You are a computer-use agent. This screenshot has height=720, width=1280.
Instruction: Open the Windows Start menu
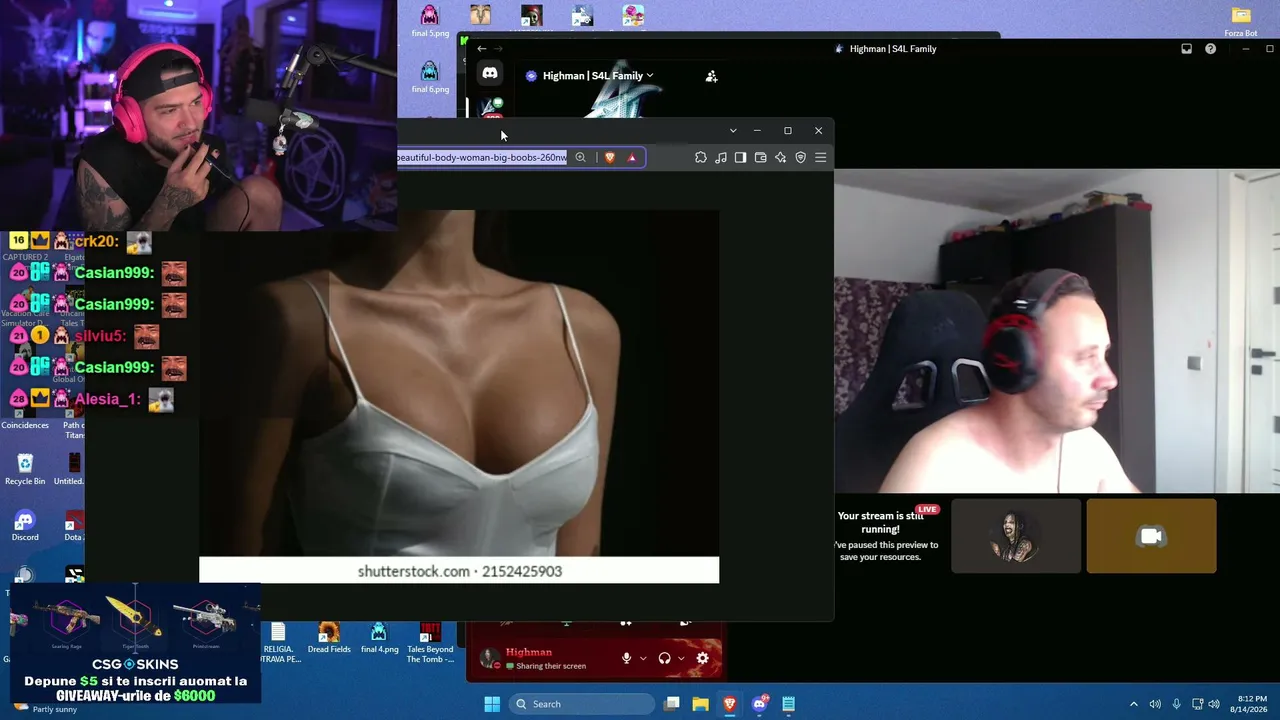click(492, 704)
